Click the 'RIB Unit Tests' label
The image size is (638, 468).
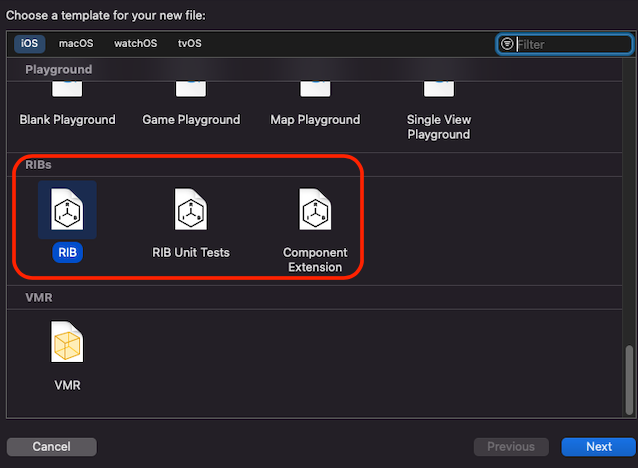click(191, 253)
